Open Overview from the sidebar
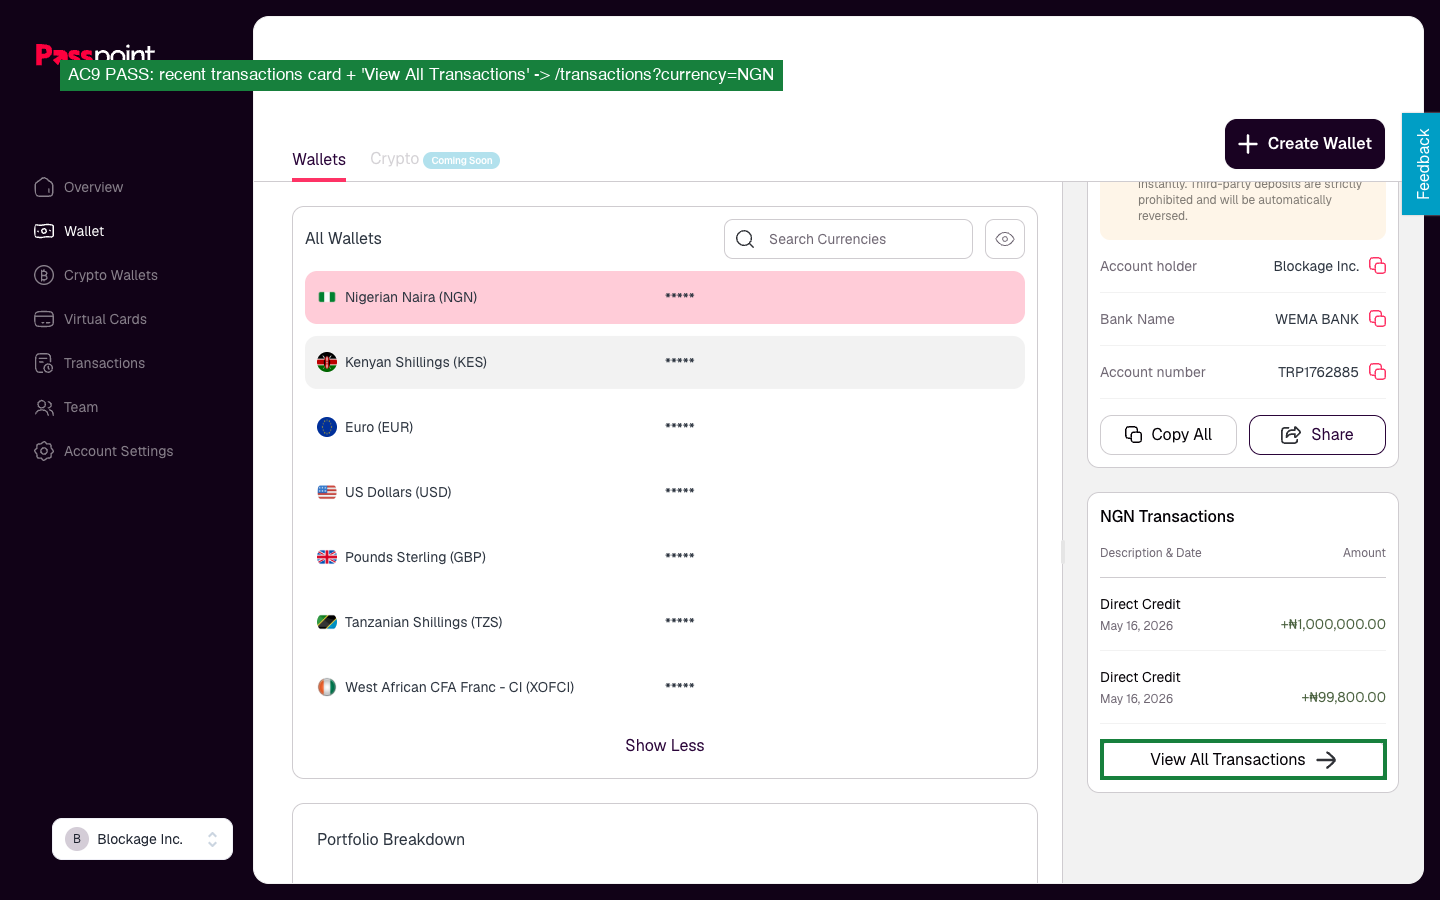 [x=79, y=187]
